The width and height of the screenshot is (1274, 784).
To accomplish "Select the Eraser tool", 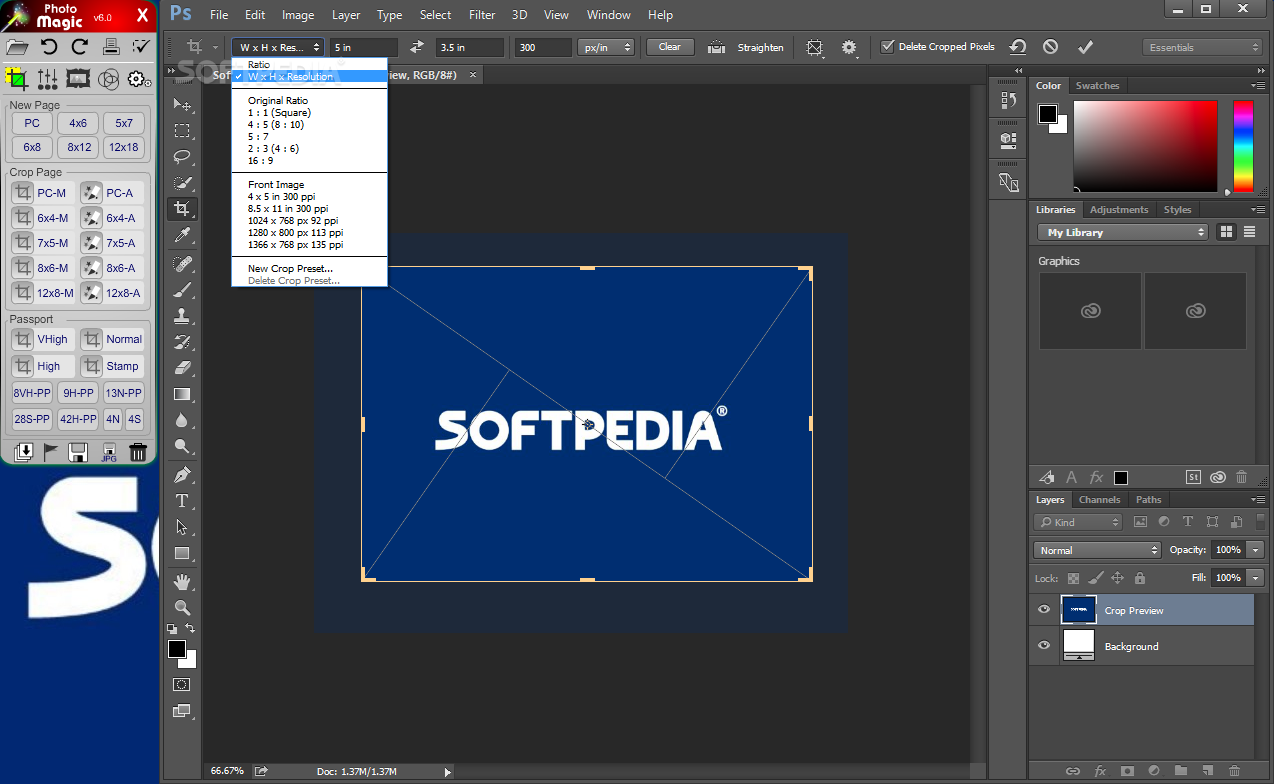I will coord(182,368).
